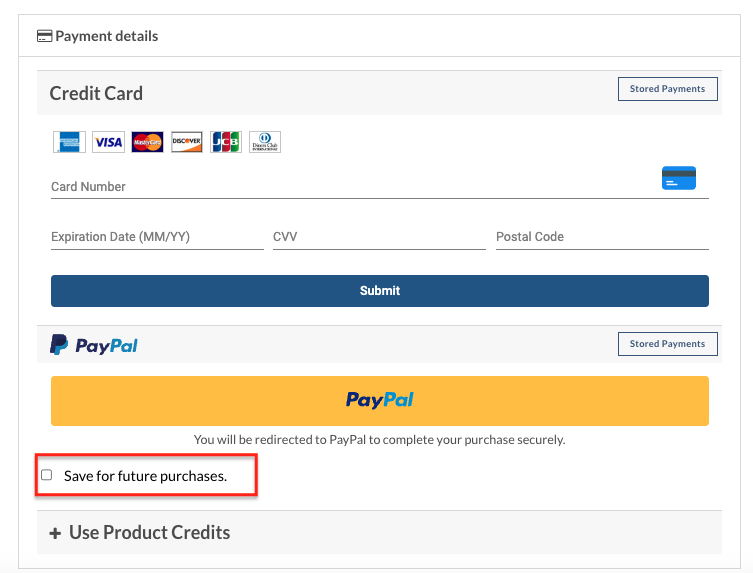Click the Payment details header icon
Viewport: 753px width, 573px height.
click(x=44, y=36)
